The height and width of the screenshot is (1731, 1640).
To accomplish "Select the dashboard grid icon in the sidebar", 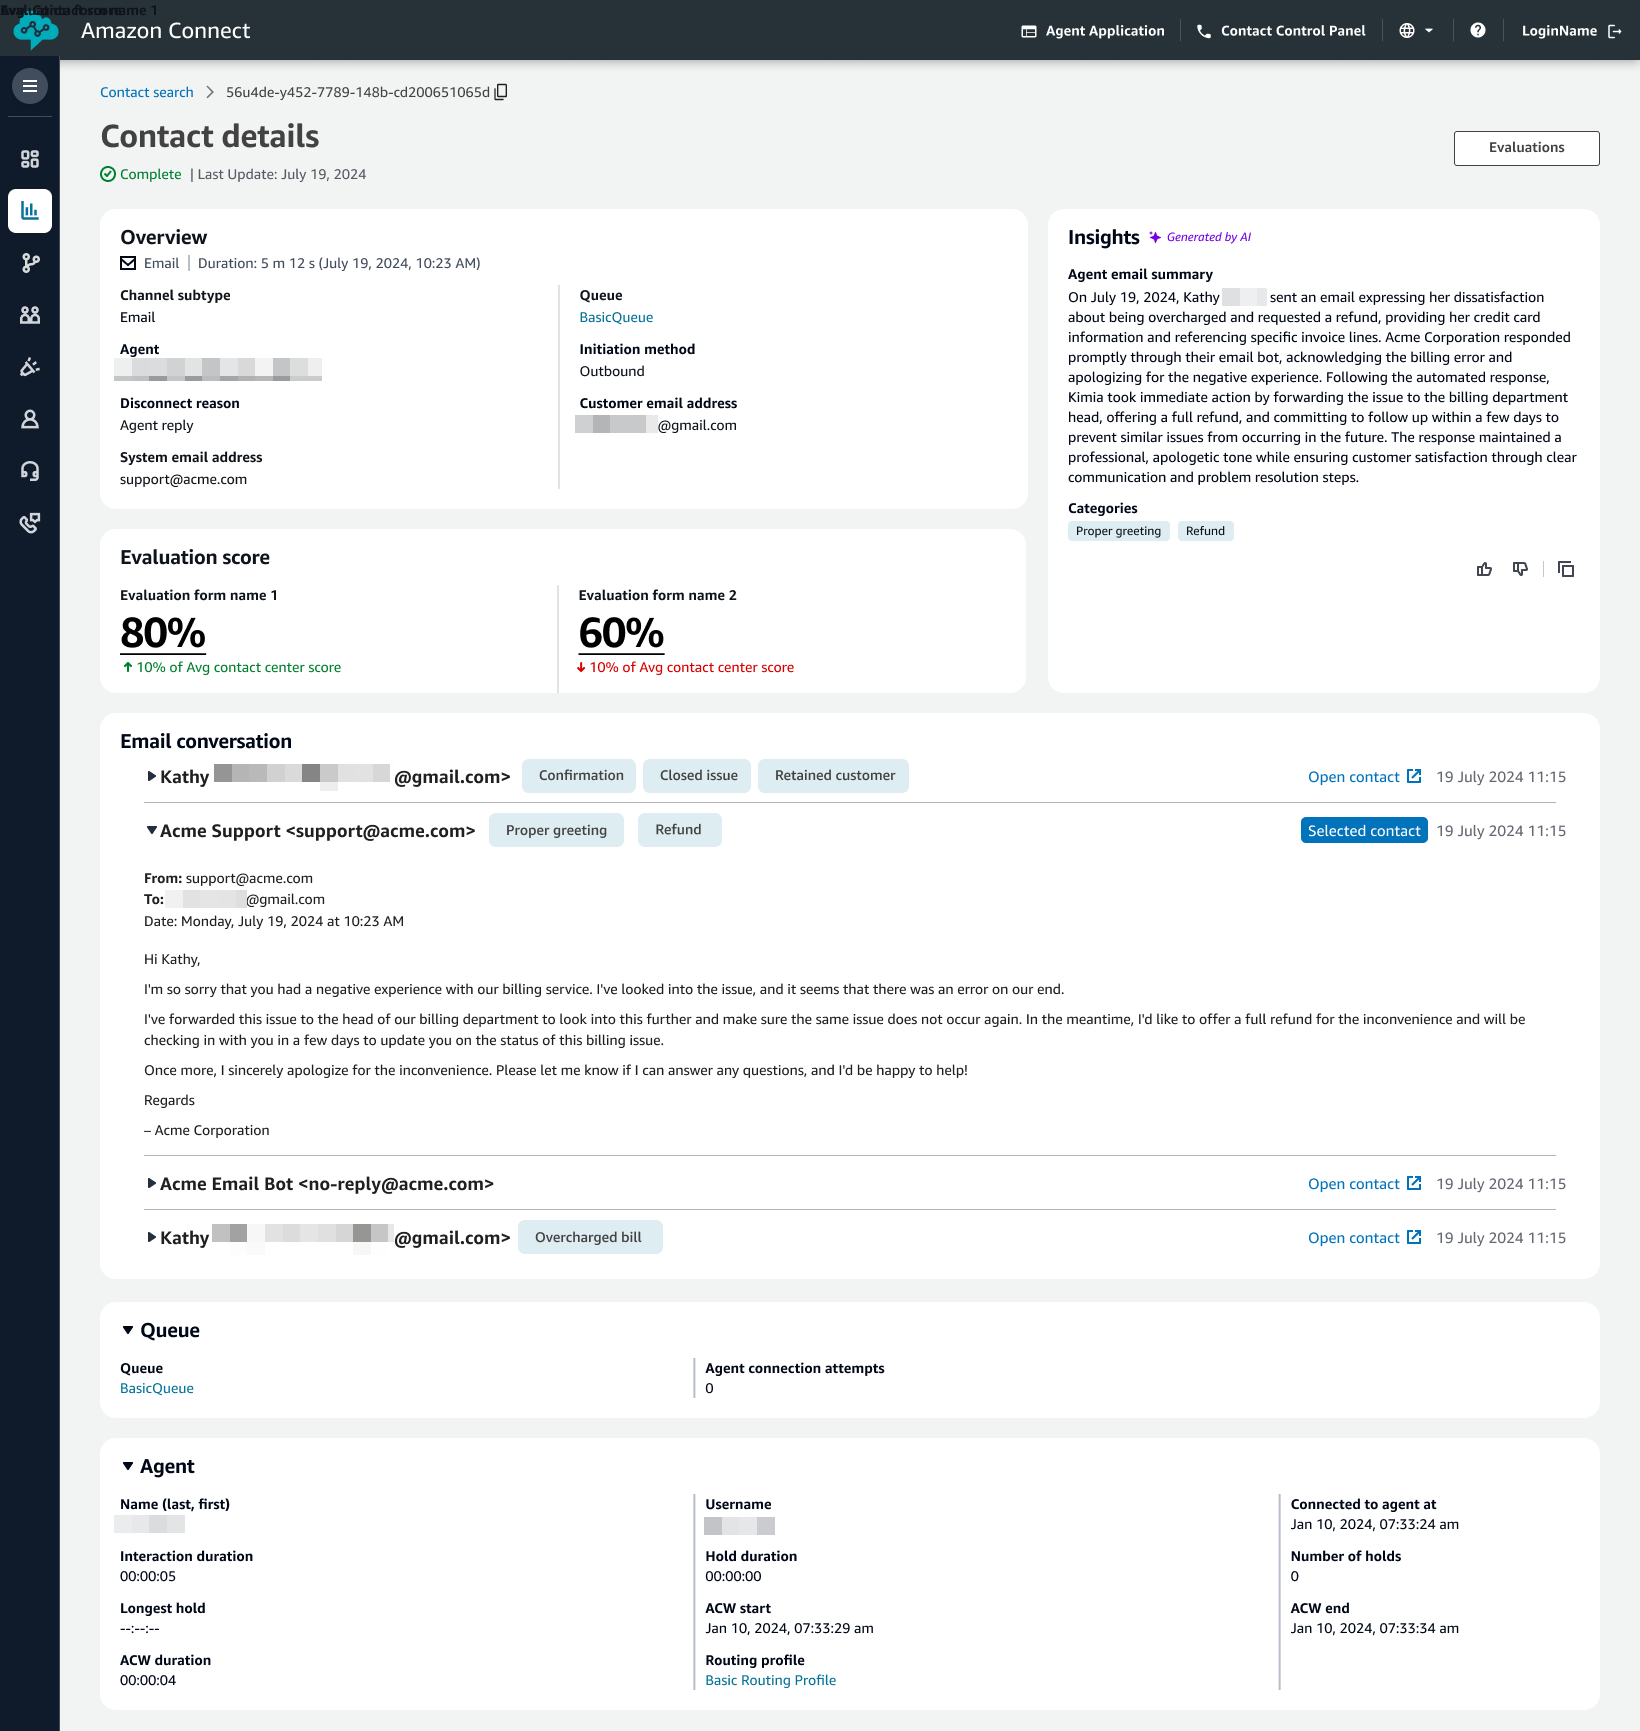I will tap(29, 159).
